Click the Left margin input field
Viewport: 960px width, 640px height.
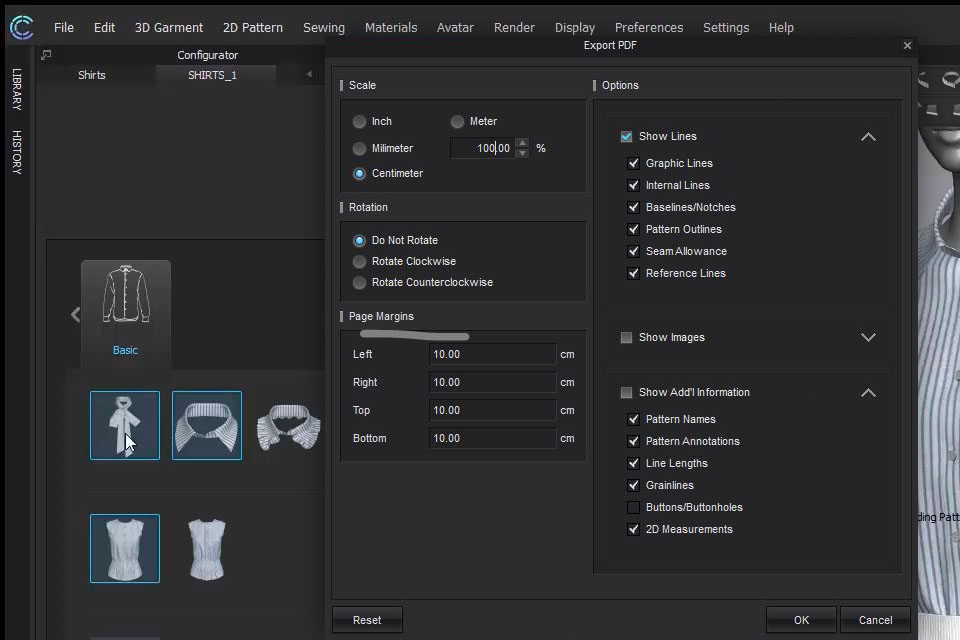492,354
